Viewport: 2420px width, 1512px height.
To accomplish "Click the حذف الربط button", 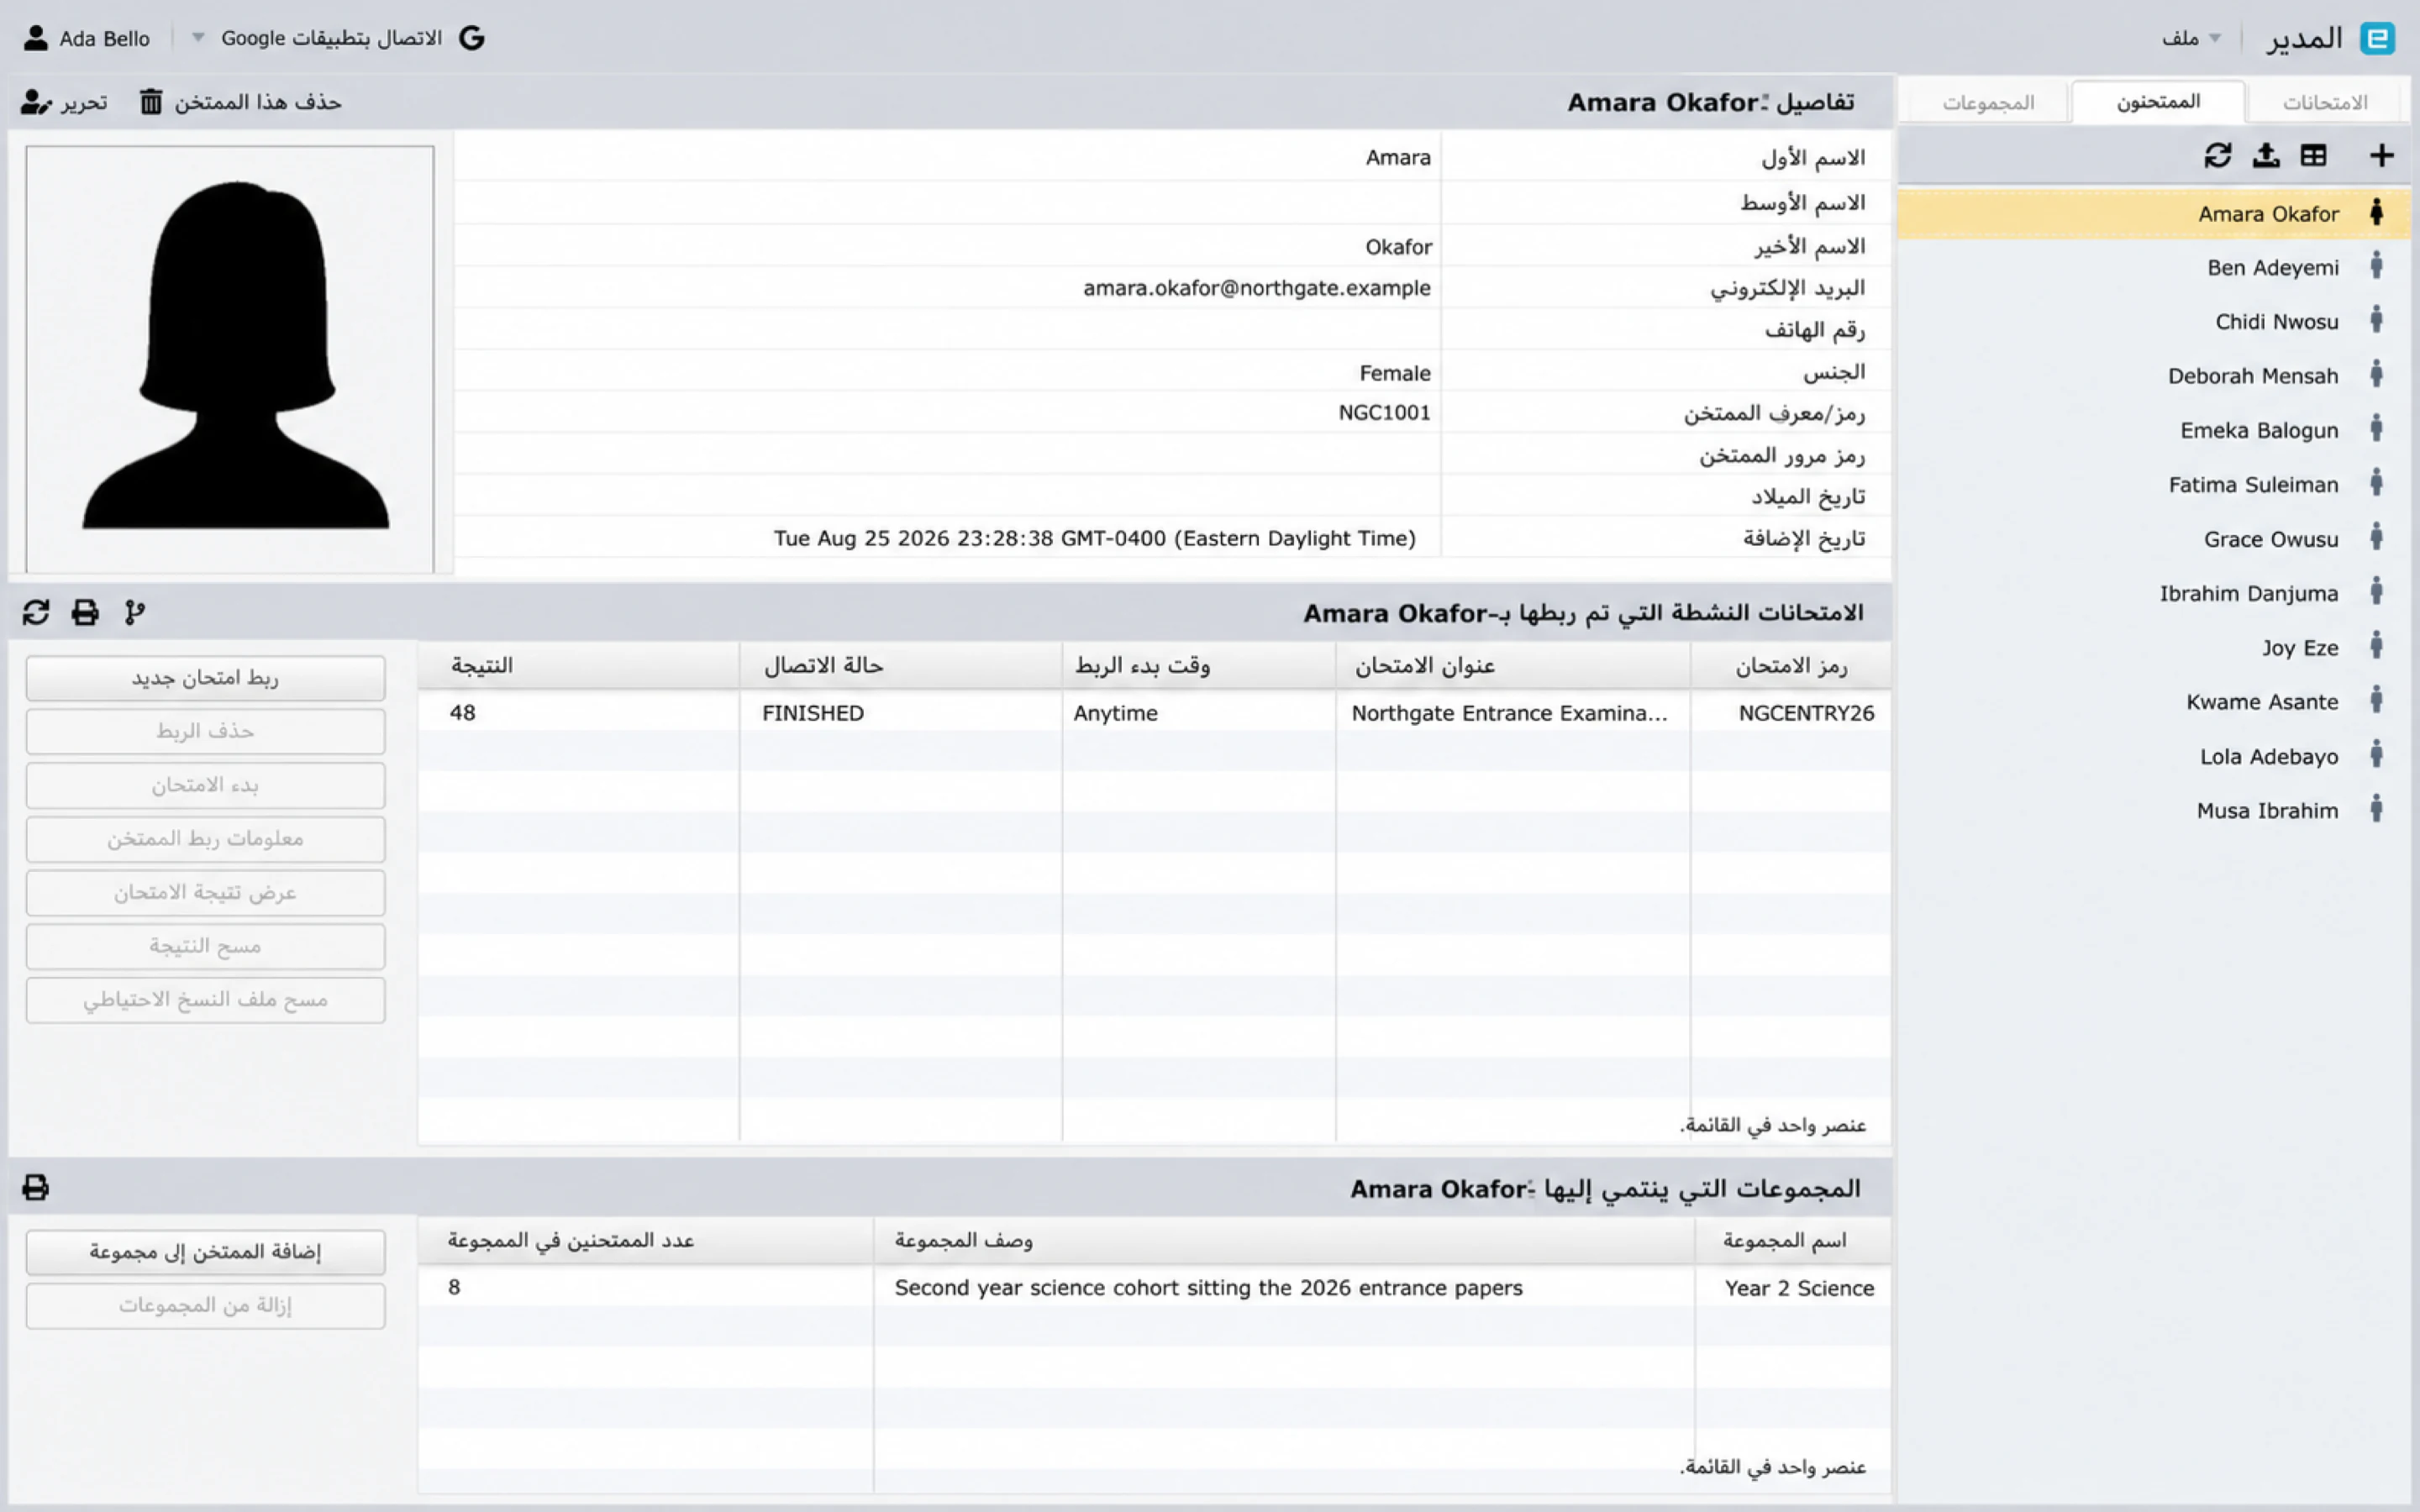I will click(x=205, y=732).
